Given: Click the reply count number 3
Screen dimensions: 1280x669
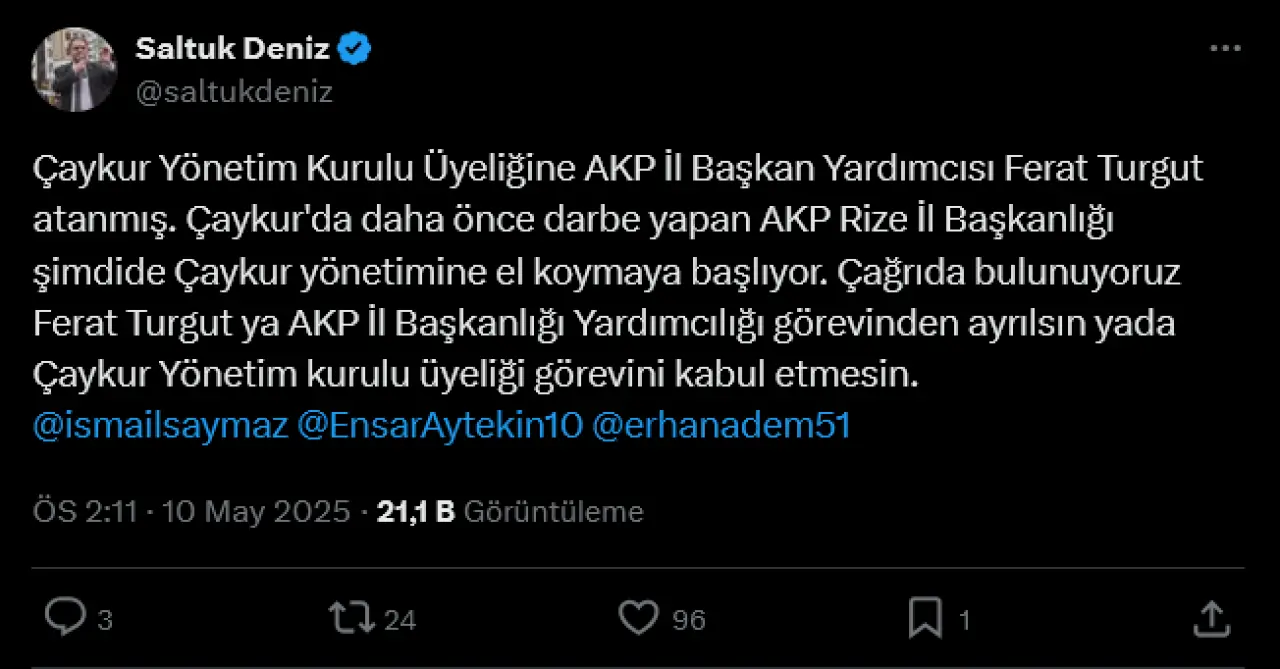Looking at the screenshot, I should tap(105, 621).
